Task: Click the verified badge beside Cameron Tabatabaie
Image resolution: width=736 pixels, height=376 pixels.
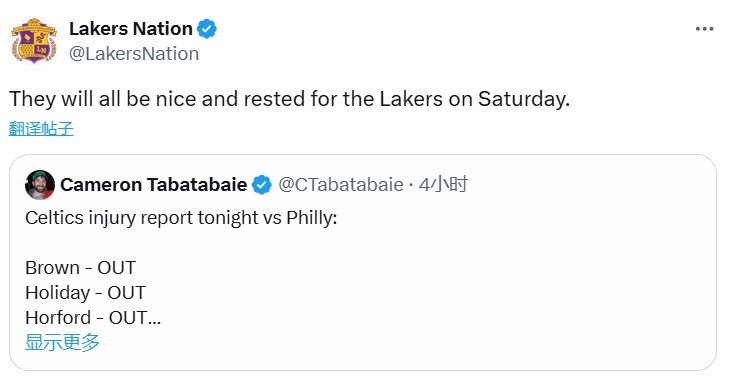Action: pyautogui.click(x=262, y=185)
